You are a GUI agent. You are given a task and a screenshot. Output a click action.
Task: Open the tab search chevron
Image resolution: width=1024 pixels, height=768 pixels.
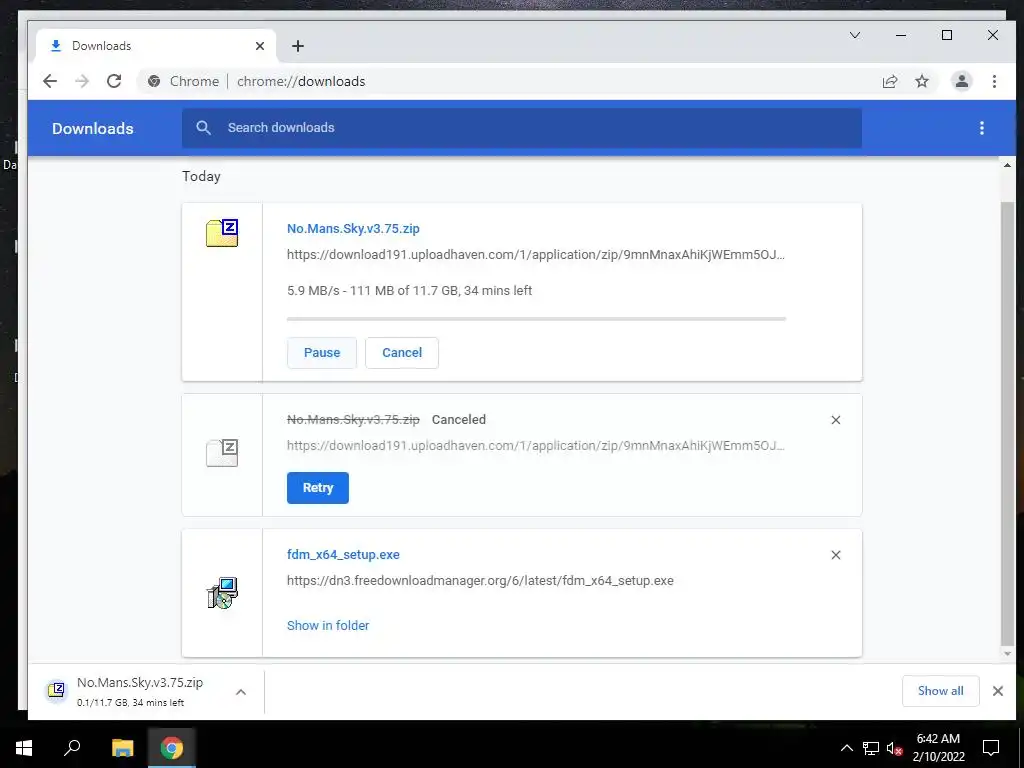(855, 35)
